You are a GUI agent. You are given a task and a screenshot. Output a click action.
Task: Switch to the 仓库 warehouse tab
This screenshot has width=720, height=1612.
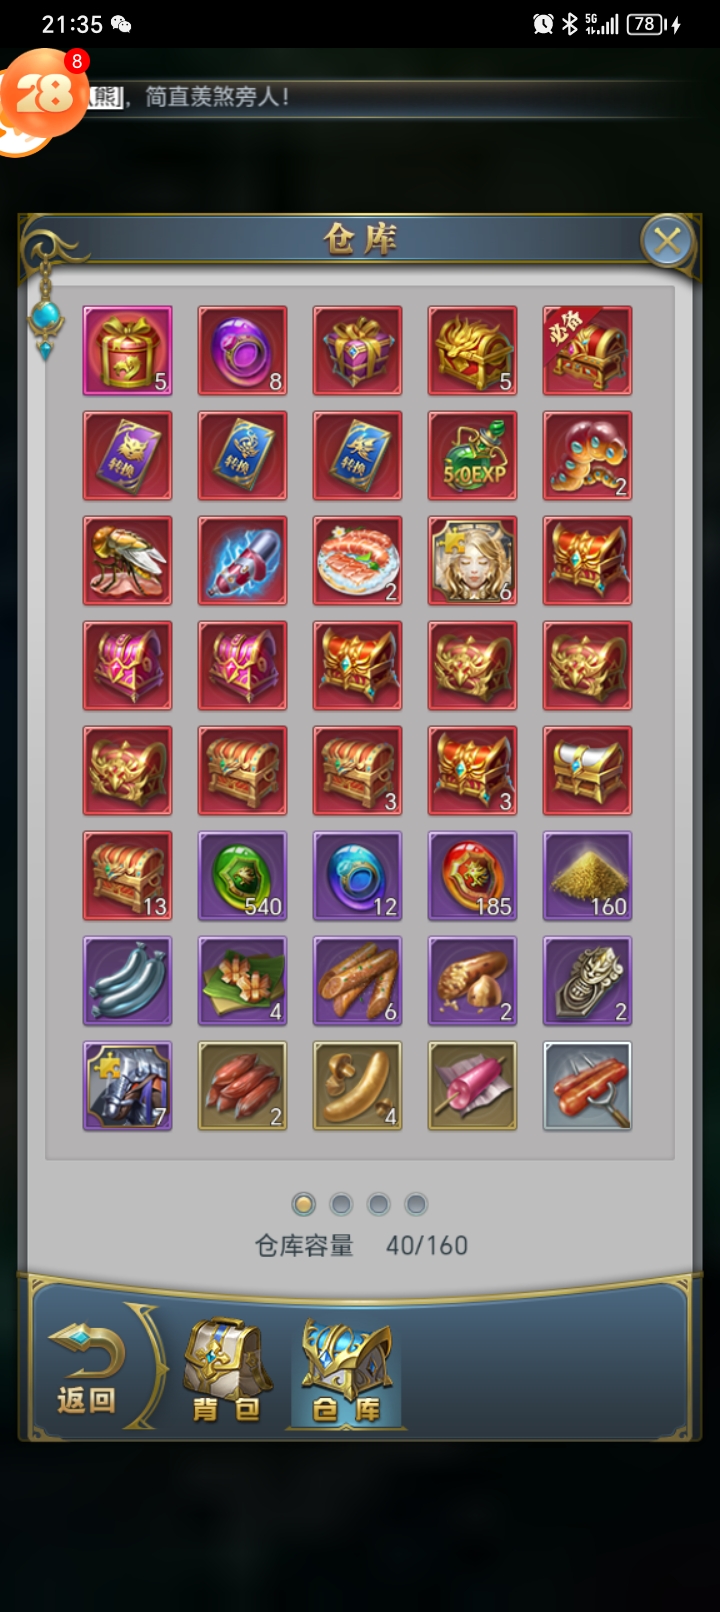click(346, 1371)
